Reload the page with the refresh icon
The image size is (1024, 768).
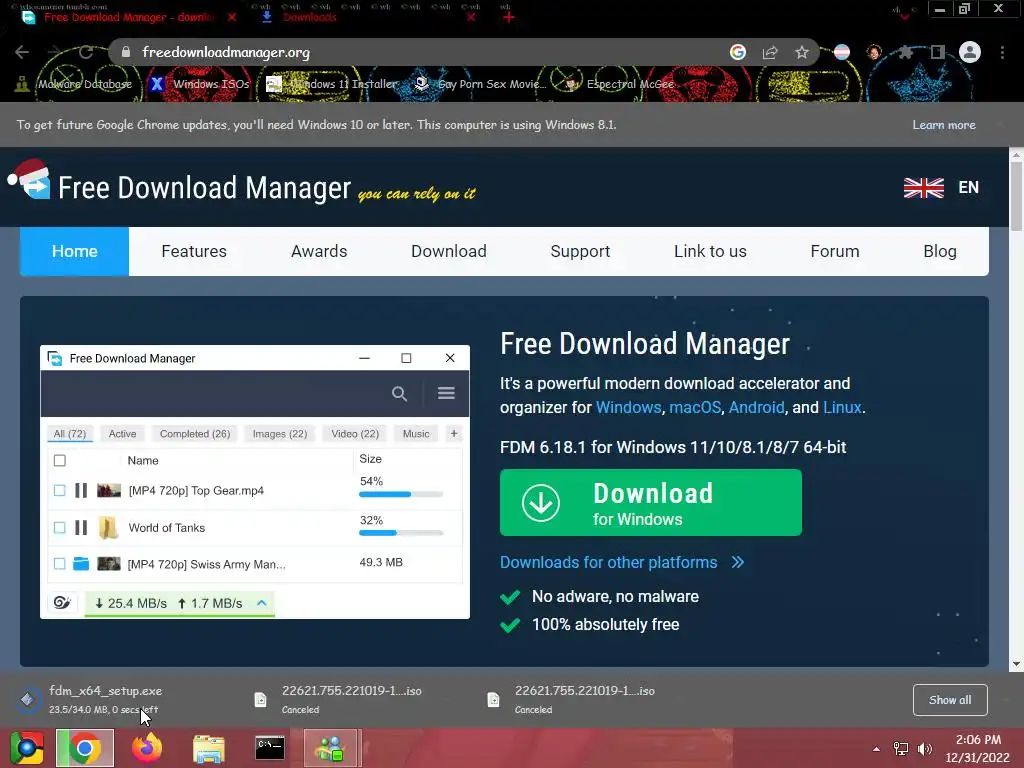click(86, 52)
